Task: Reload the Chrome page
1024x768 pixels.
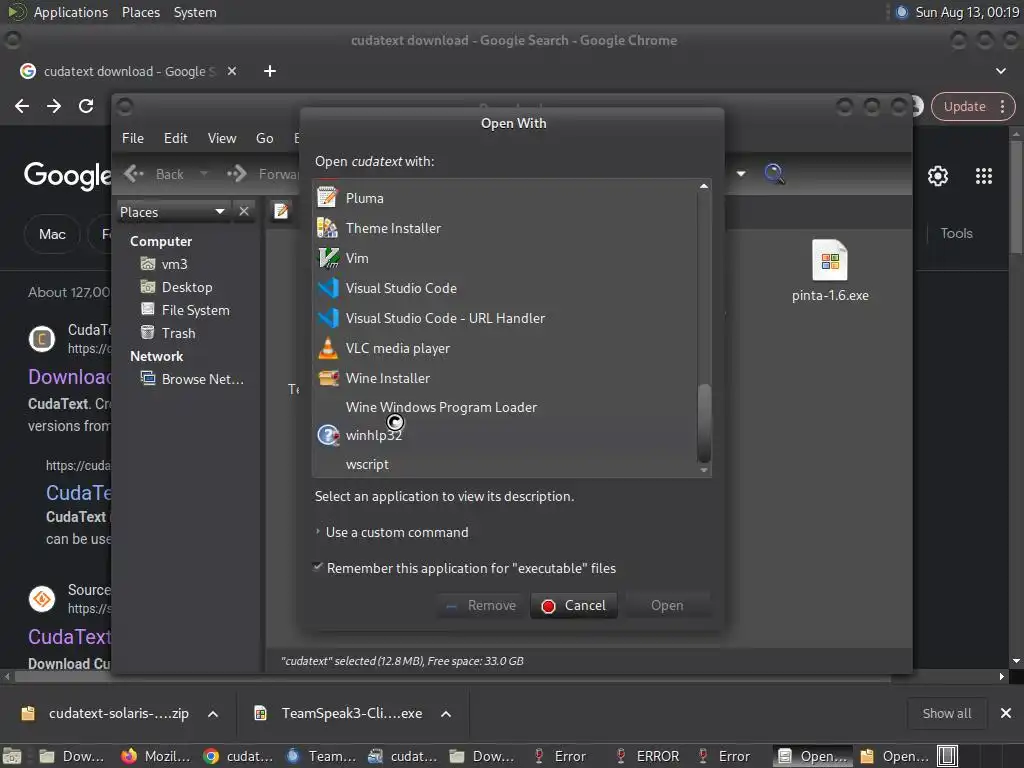Action: pyautogui.click(x=86, y=106)
